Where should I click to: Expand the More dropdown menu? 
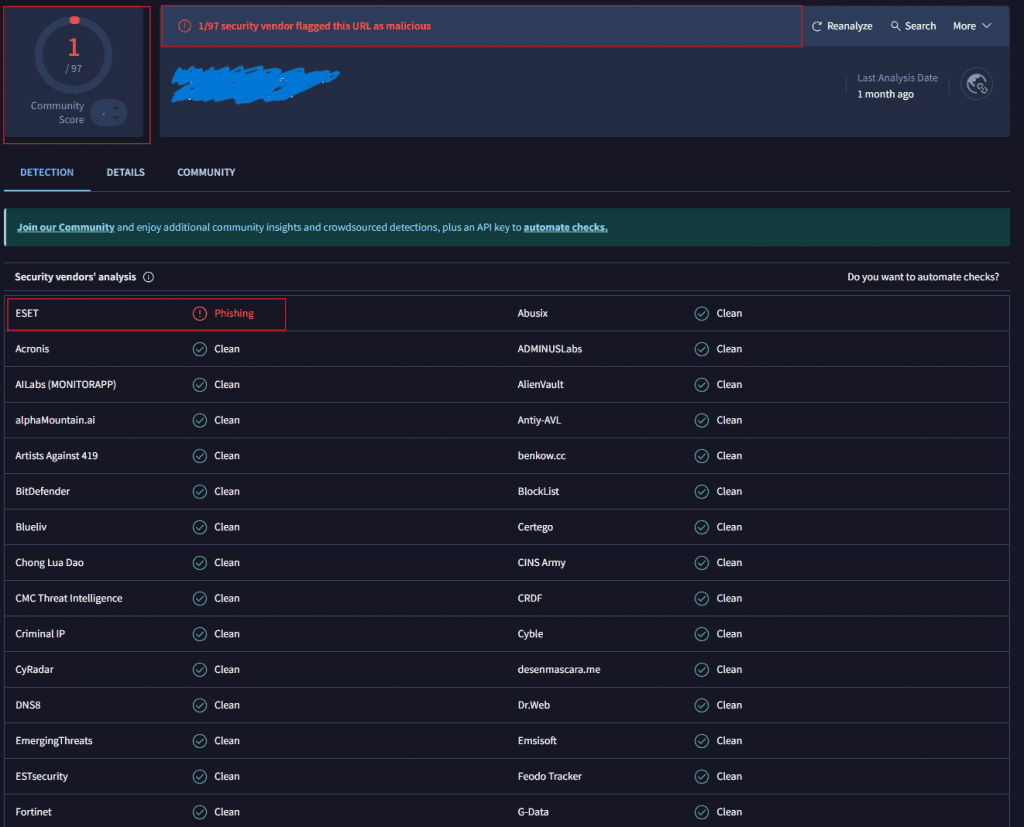pos(972,26)
